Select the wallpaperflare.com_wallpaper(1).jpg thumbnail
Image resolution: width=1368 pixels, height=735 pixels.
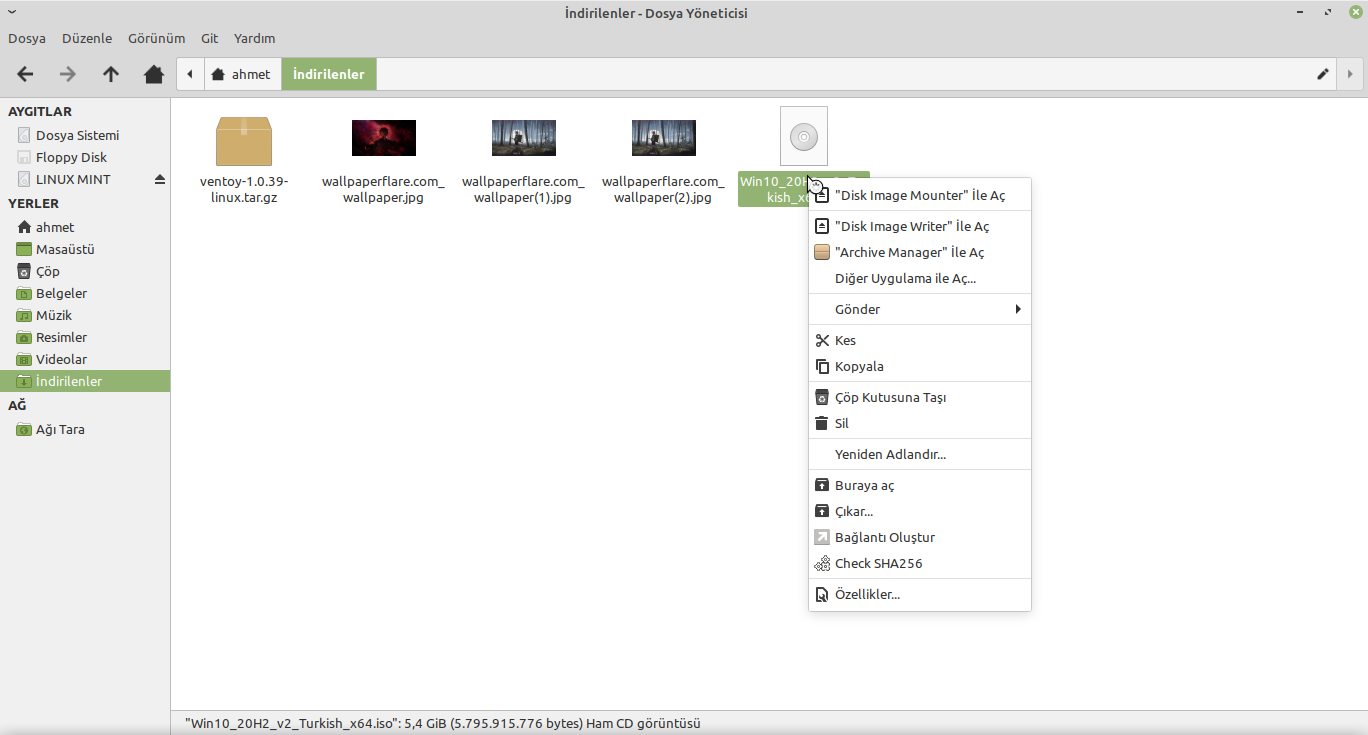click(x=524, y=138)
